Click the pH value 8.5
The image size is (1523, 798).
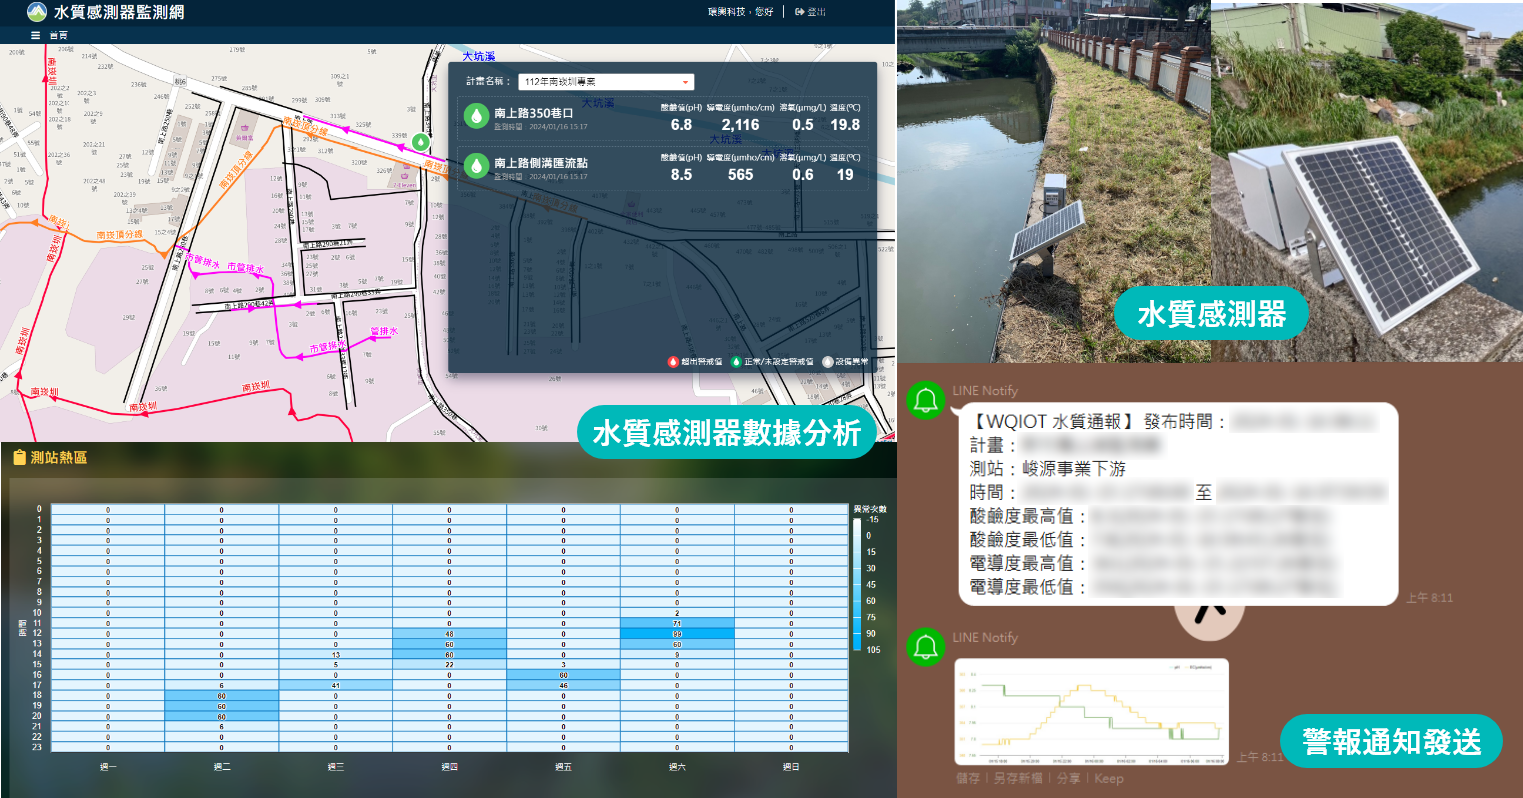(681, 175)
